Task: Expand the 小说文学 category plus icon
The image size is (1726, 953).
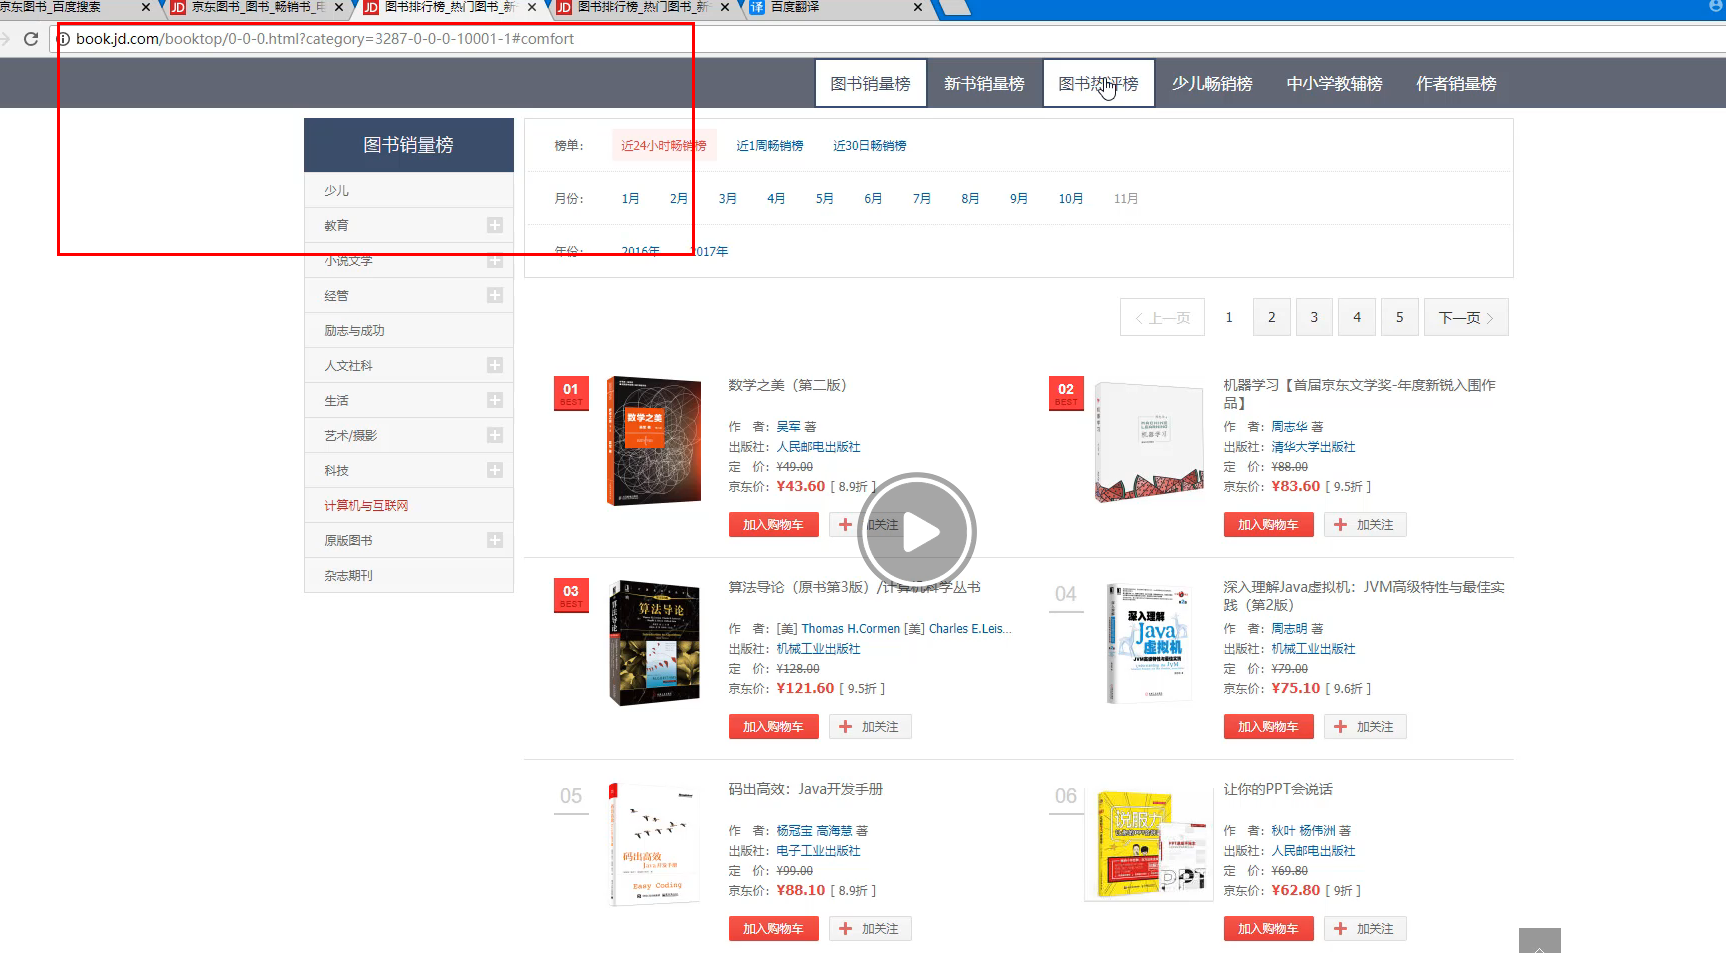Action: coord(494,260)
